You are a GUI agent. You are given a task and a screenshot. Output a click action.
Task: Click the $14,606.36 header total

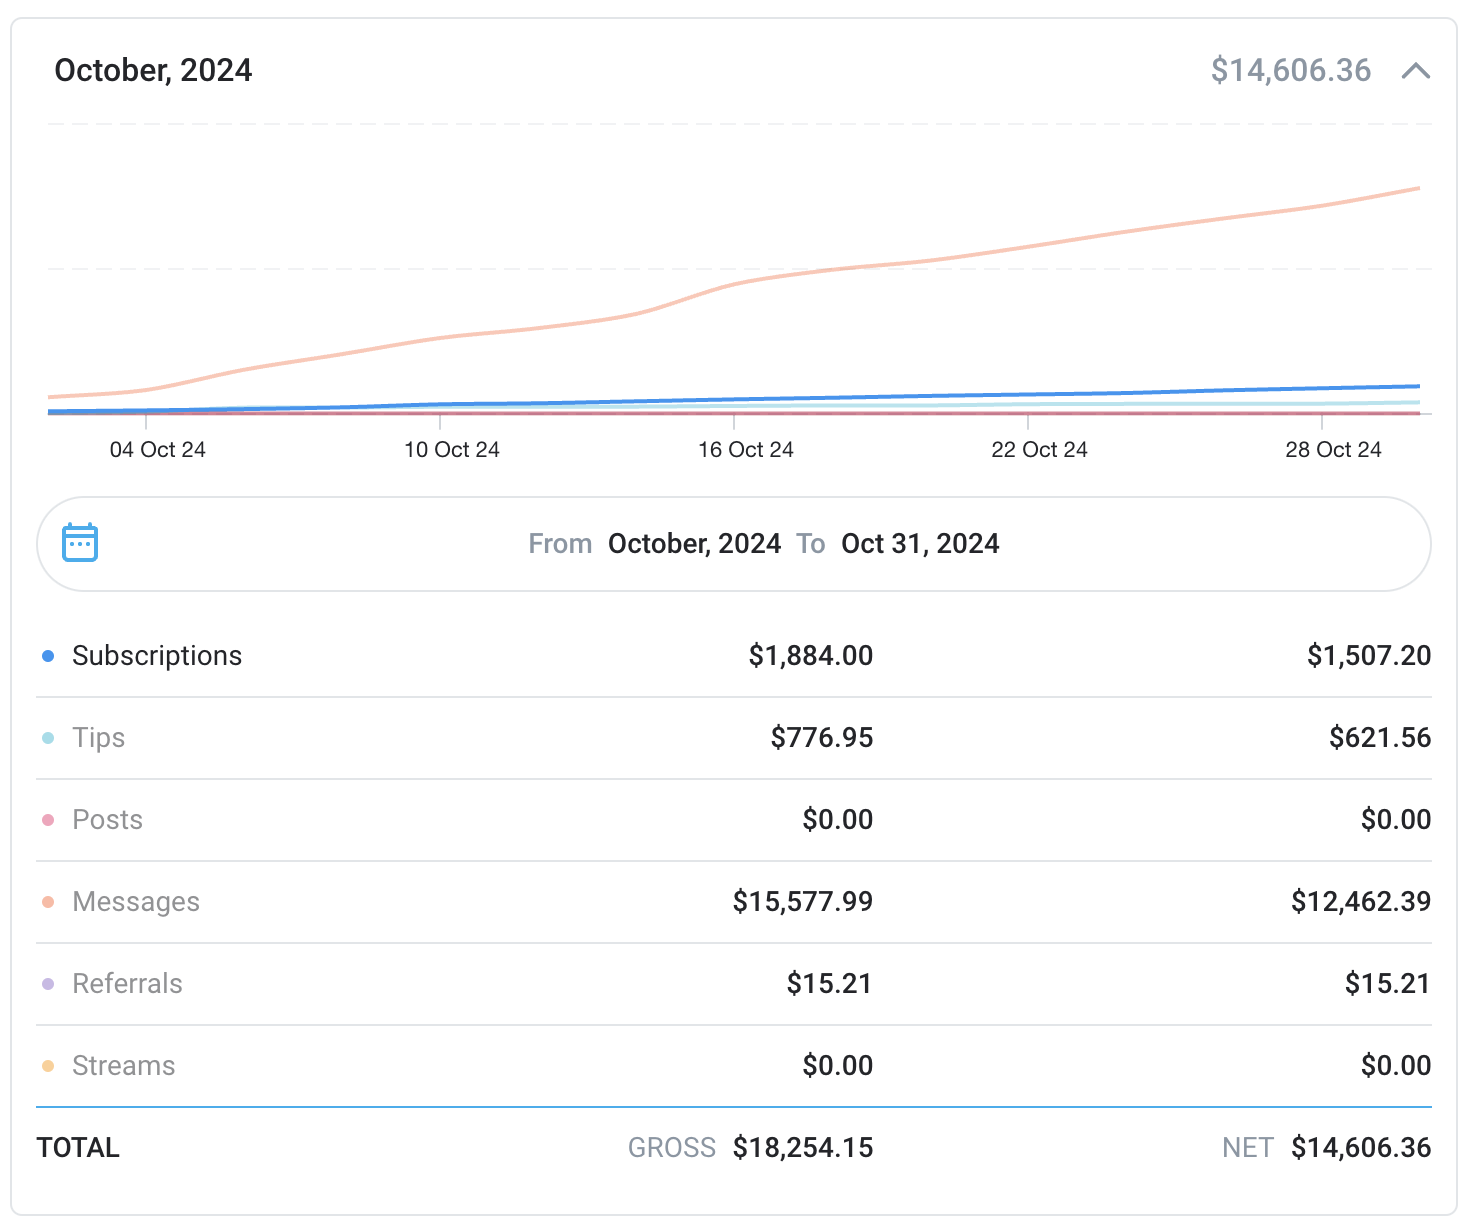(x=1290, y=71)
